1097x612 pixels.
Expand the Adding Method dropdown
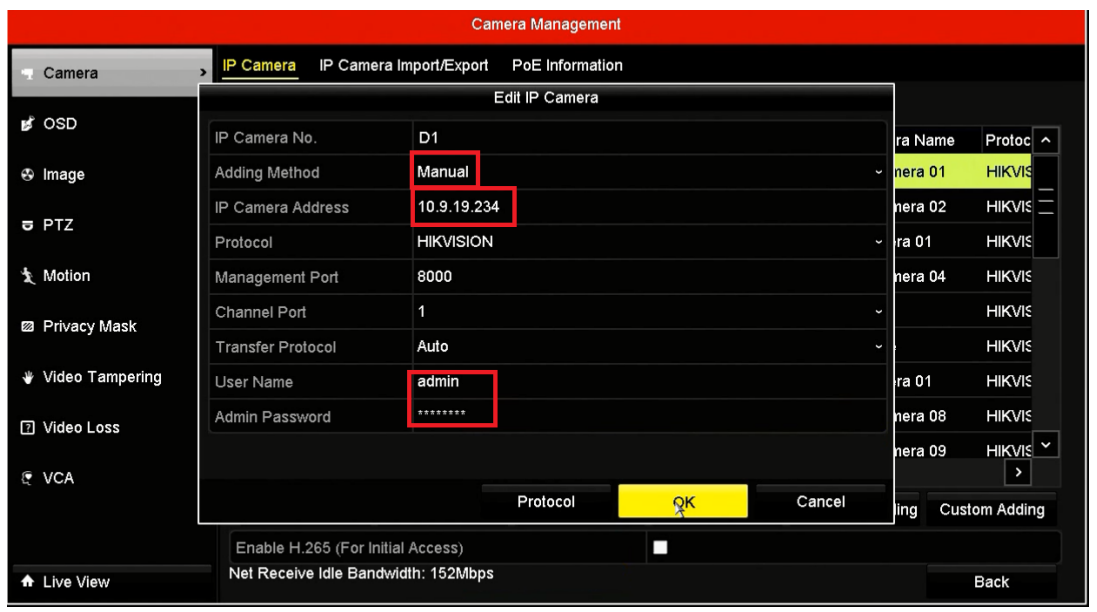click(x=878, y=173)
